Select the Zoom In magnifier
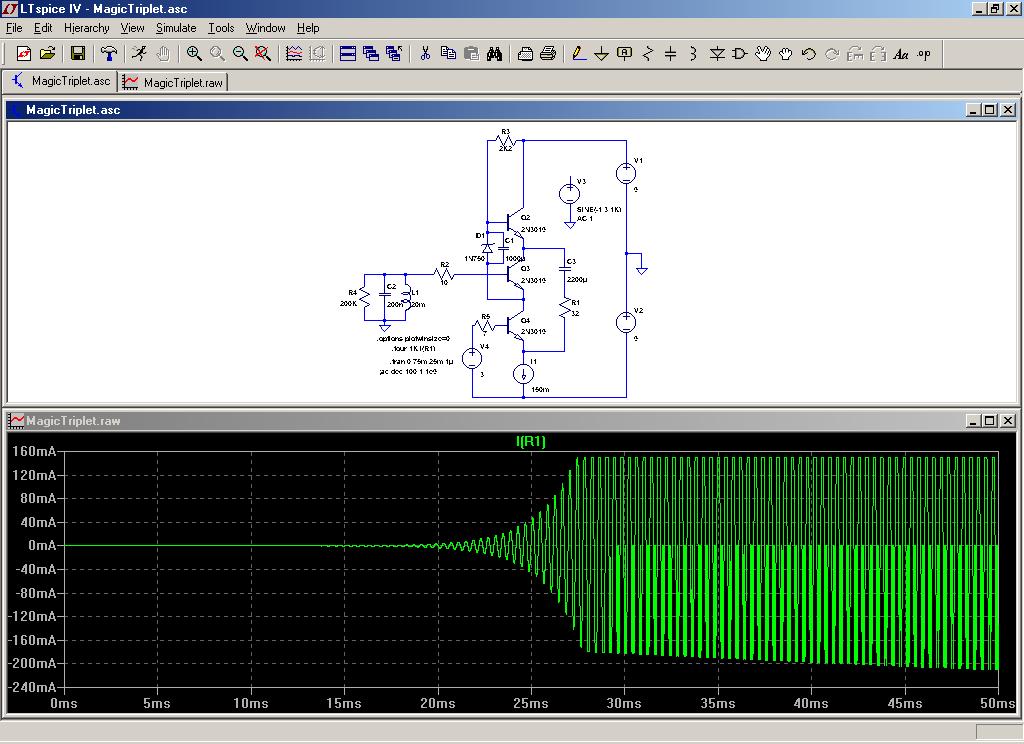This screenshot has width=1024, height=744. pos(194,54)
